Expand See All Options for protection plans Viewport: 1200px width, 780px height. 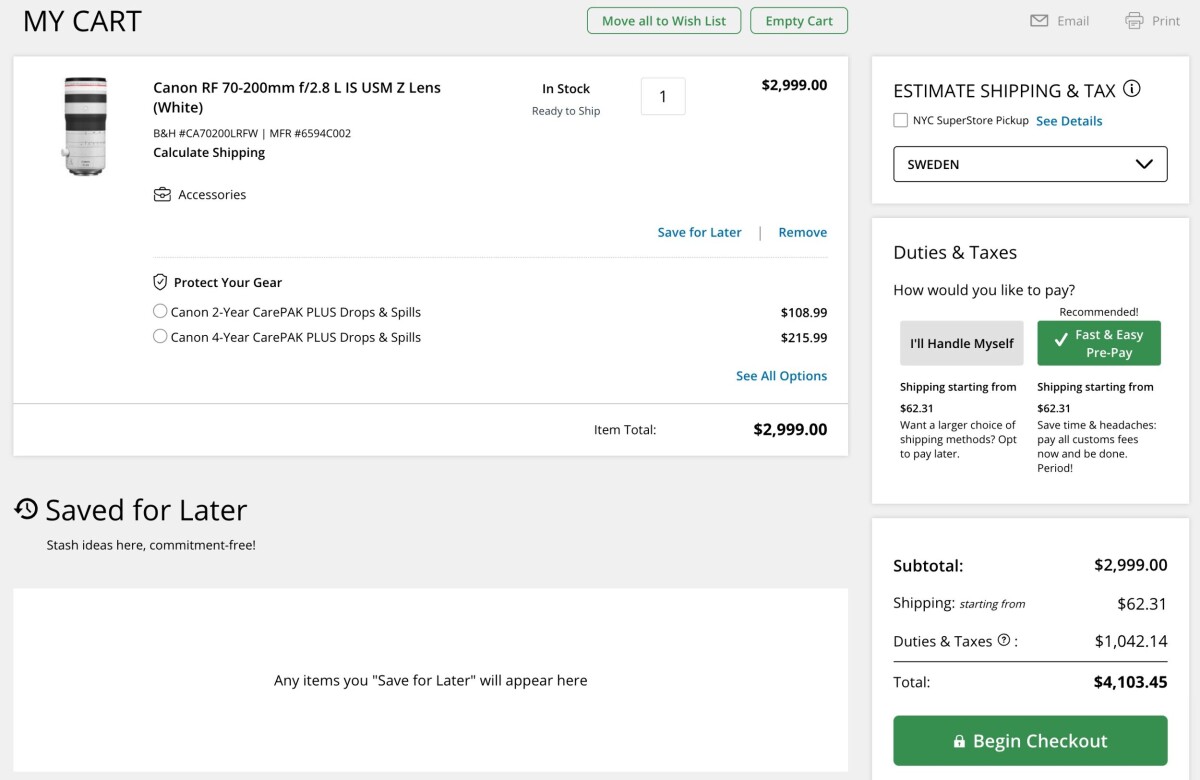781,376
